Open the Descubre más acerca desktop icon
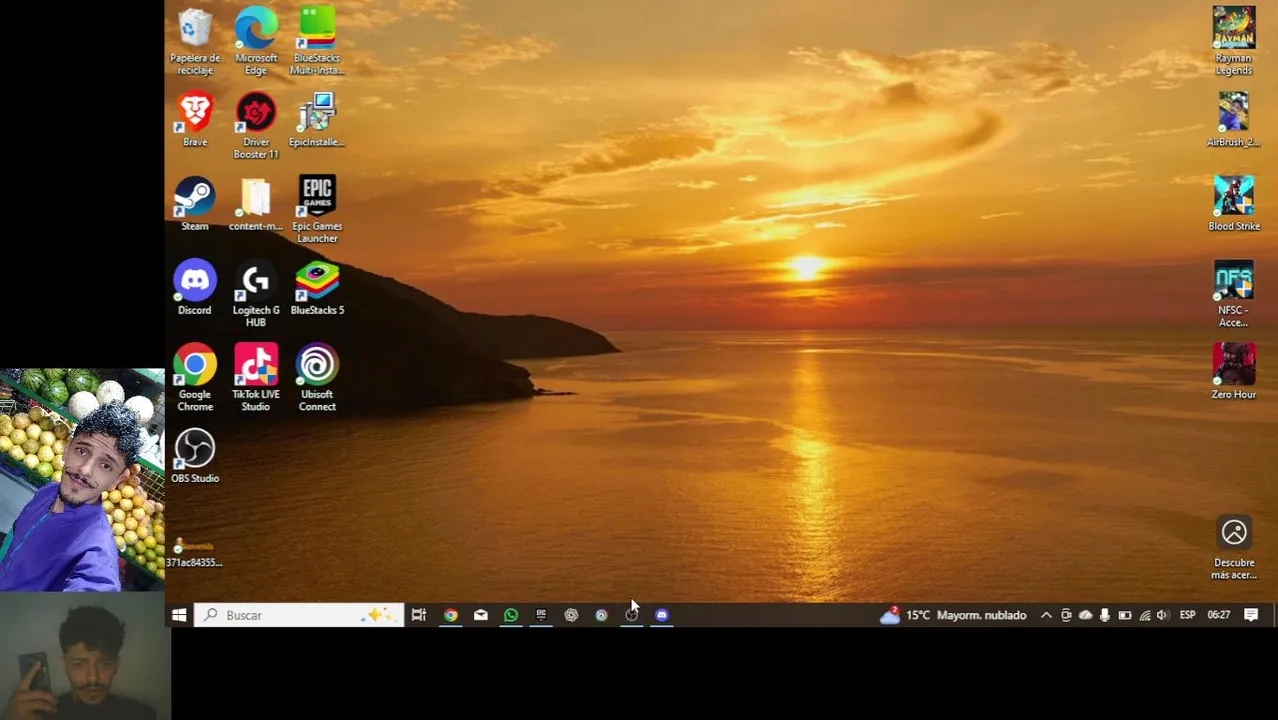The height and width of the screenshot is (720, 1278). (1234, 547)
